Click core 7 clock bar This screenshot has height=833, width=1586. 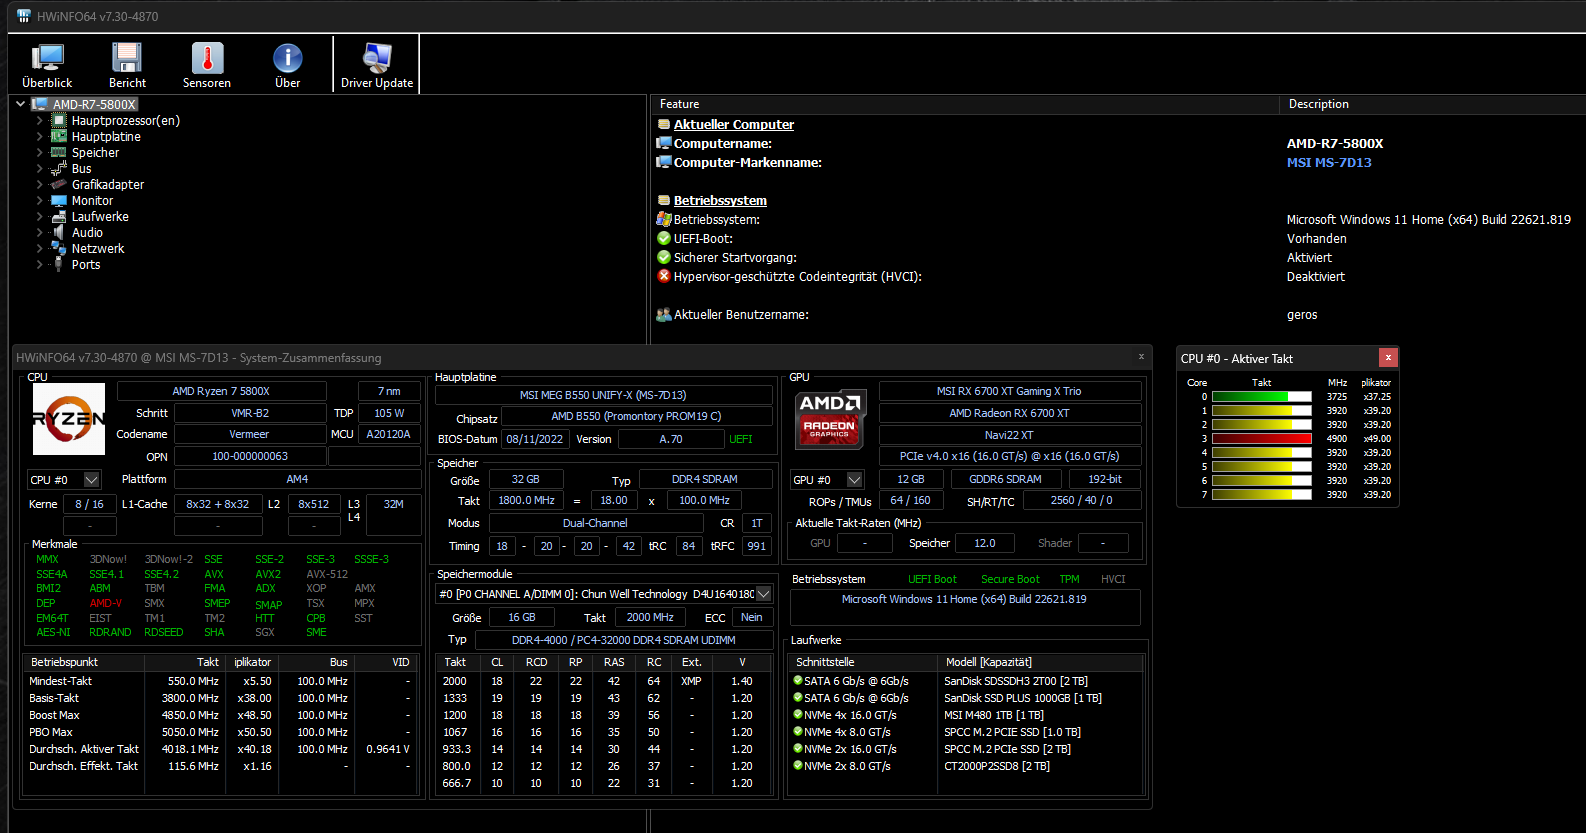point(1261,494)
